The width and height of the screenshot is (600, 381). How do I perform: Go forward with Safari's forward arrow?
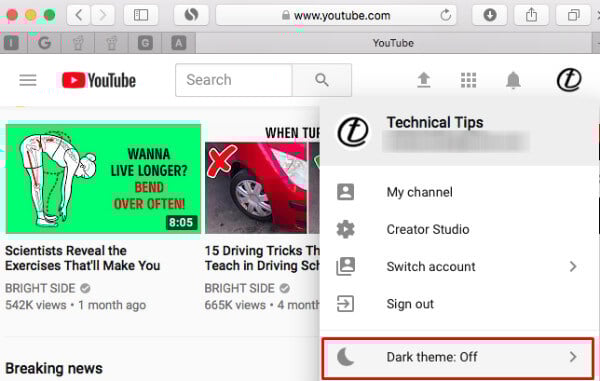102,15
